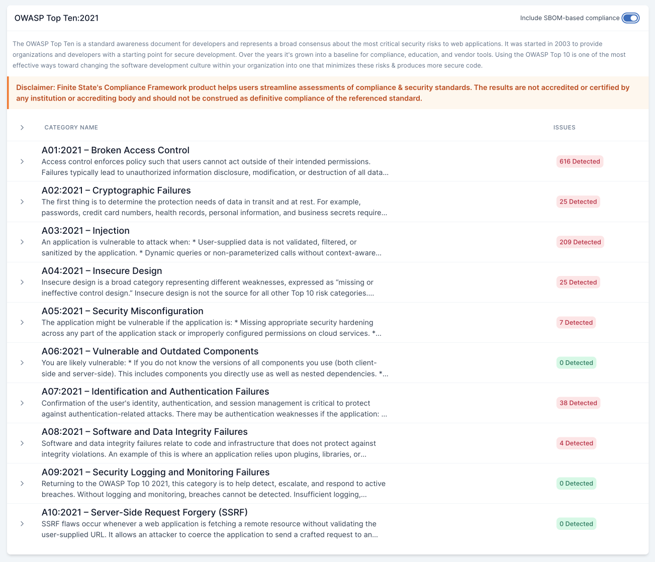Click the 7 Detected badge
Viewport: 655px width, 562px height.
pos(576,323)
